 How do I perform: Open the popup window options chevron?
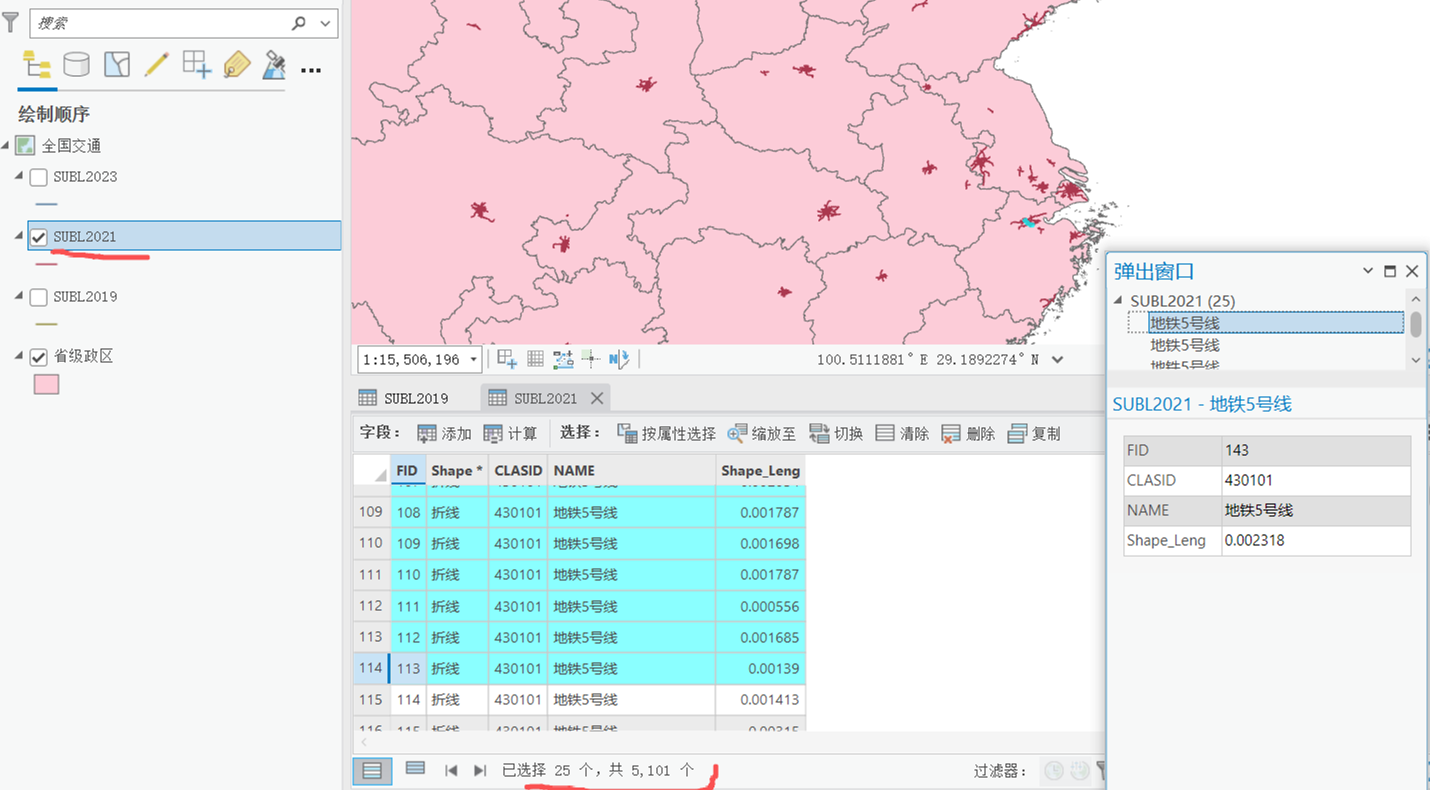(1368, 271)
